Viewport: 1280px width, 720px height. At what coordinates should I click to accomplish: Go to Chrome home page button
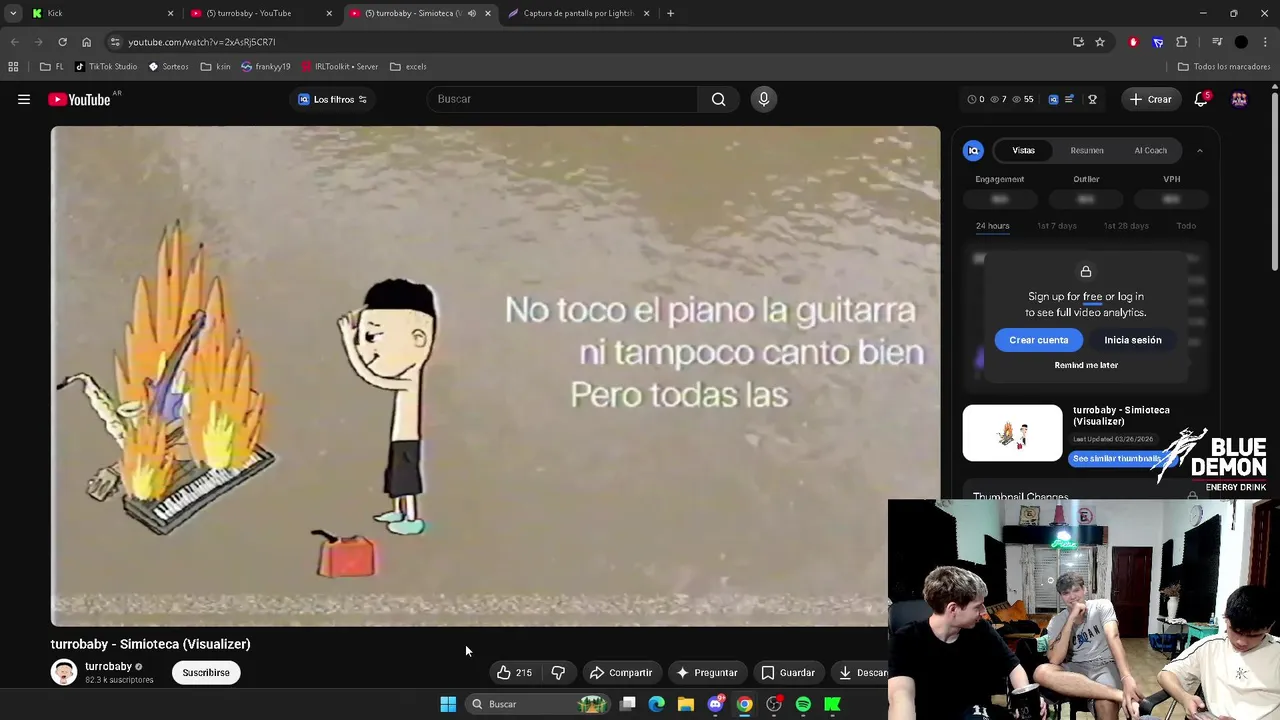86,42
